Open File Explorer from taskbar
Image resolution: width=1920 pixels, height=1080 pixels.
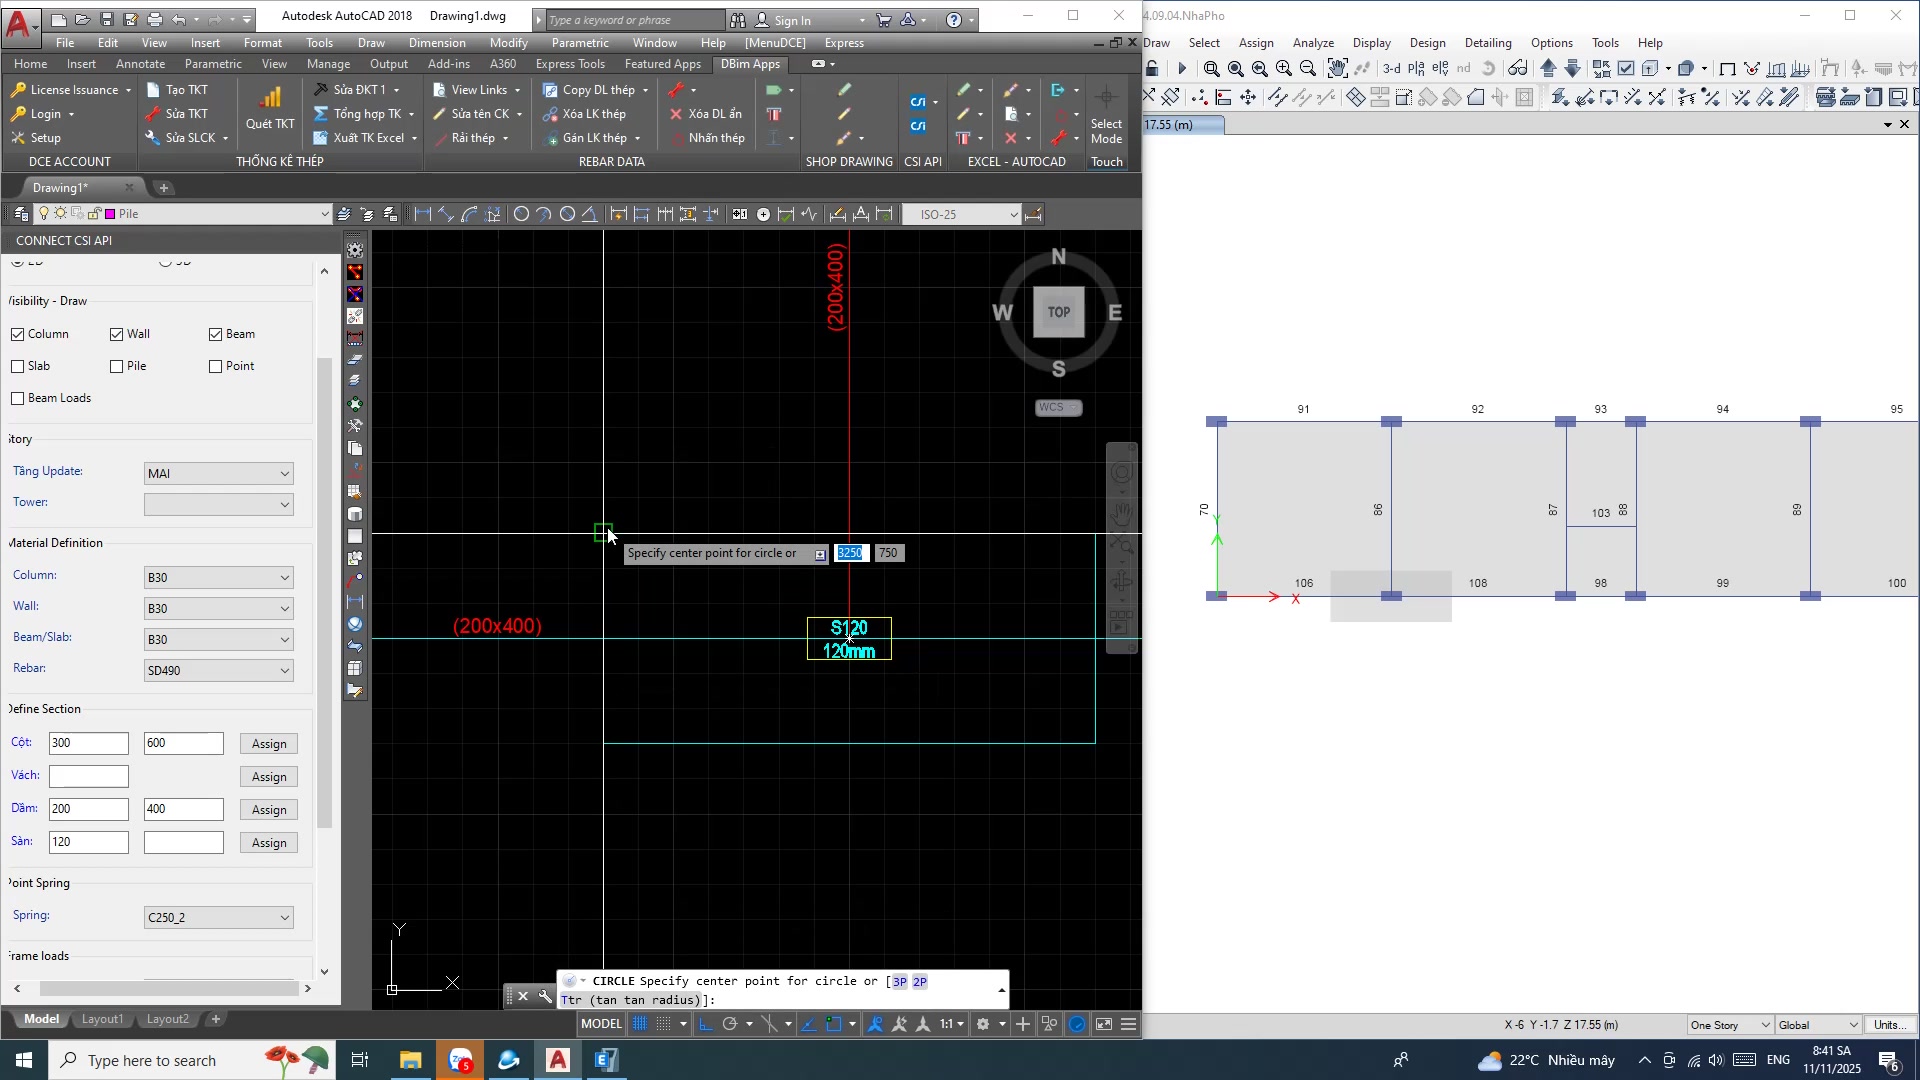pyautogui.click(x=411, y=1060)
